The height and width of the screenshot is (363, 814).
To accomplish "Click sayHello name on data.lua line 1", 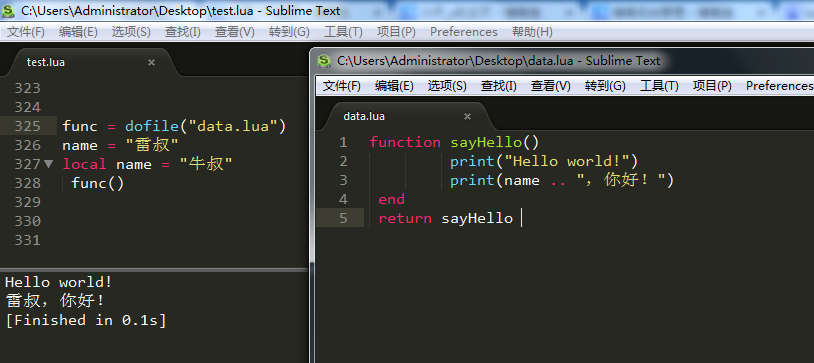I will tap(486, 142).
